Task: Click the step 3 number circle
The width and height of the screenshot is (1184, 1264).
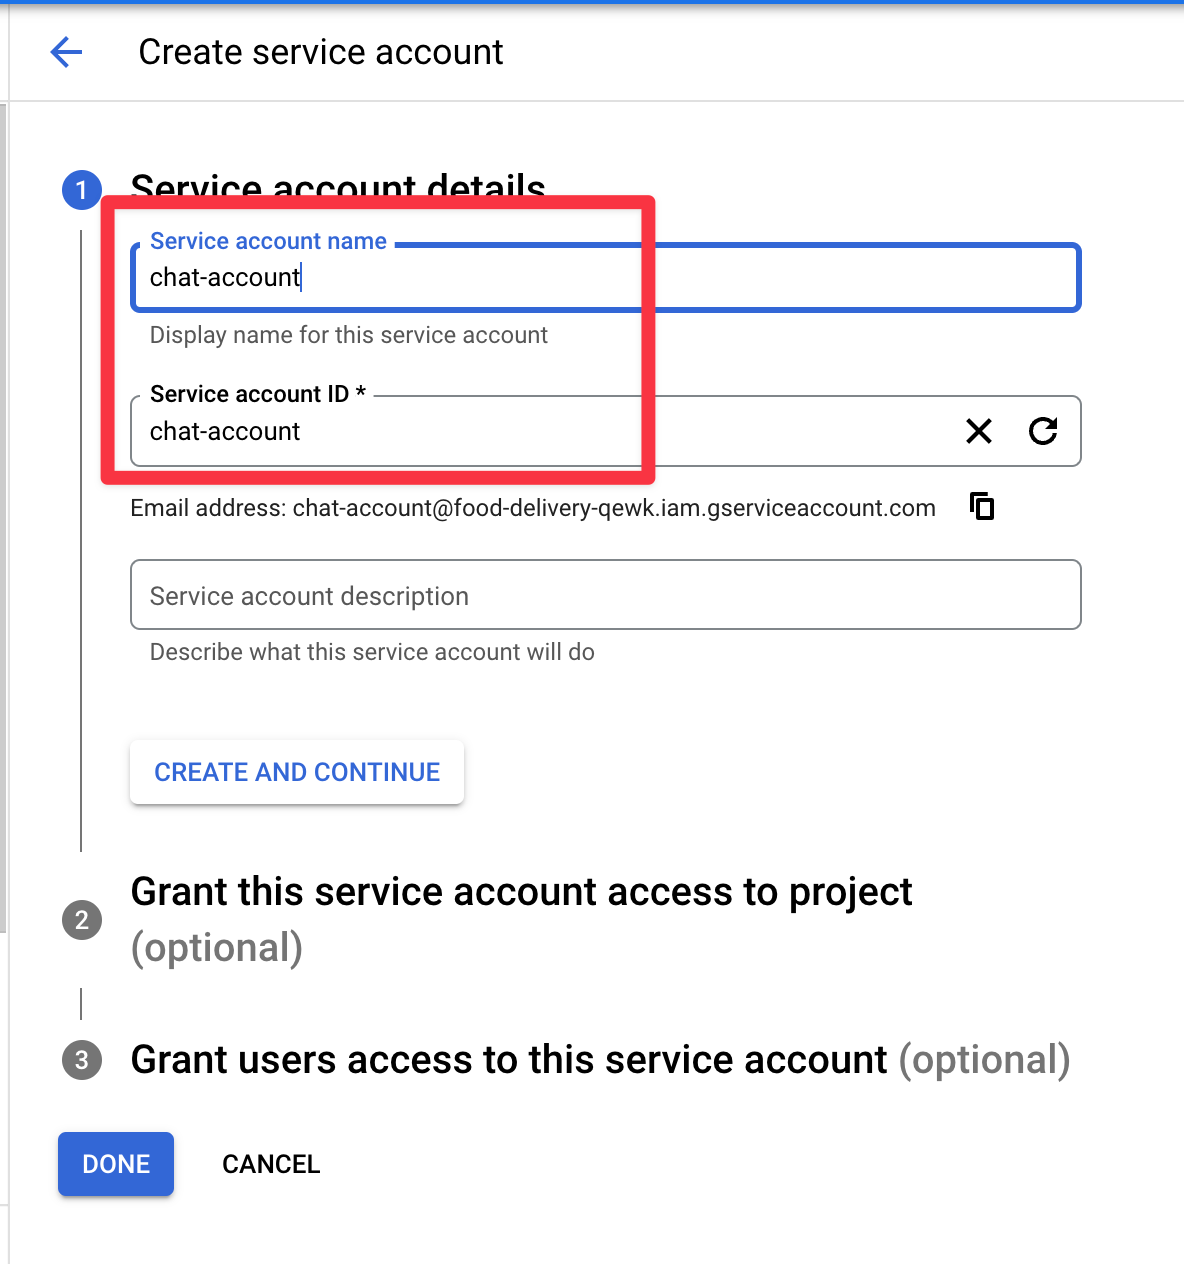Action: [82, 1060]
